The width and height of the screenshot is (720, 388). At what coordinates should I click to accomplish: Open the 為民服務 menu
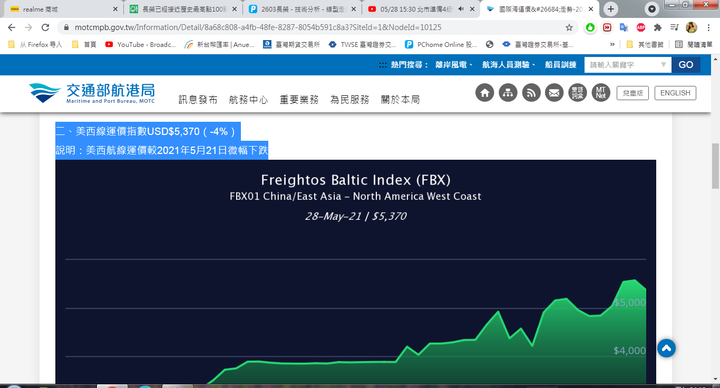tap(350, 99)
